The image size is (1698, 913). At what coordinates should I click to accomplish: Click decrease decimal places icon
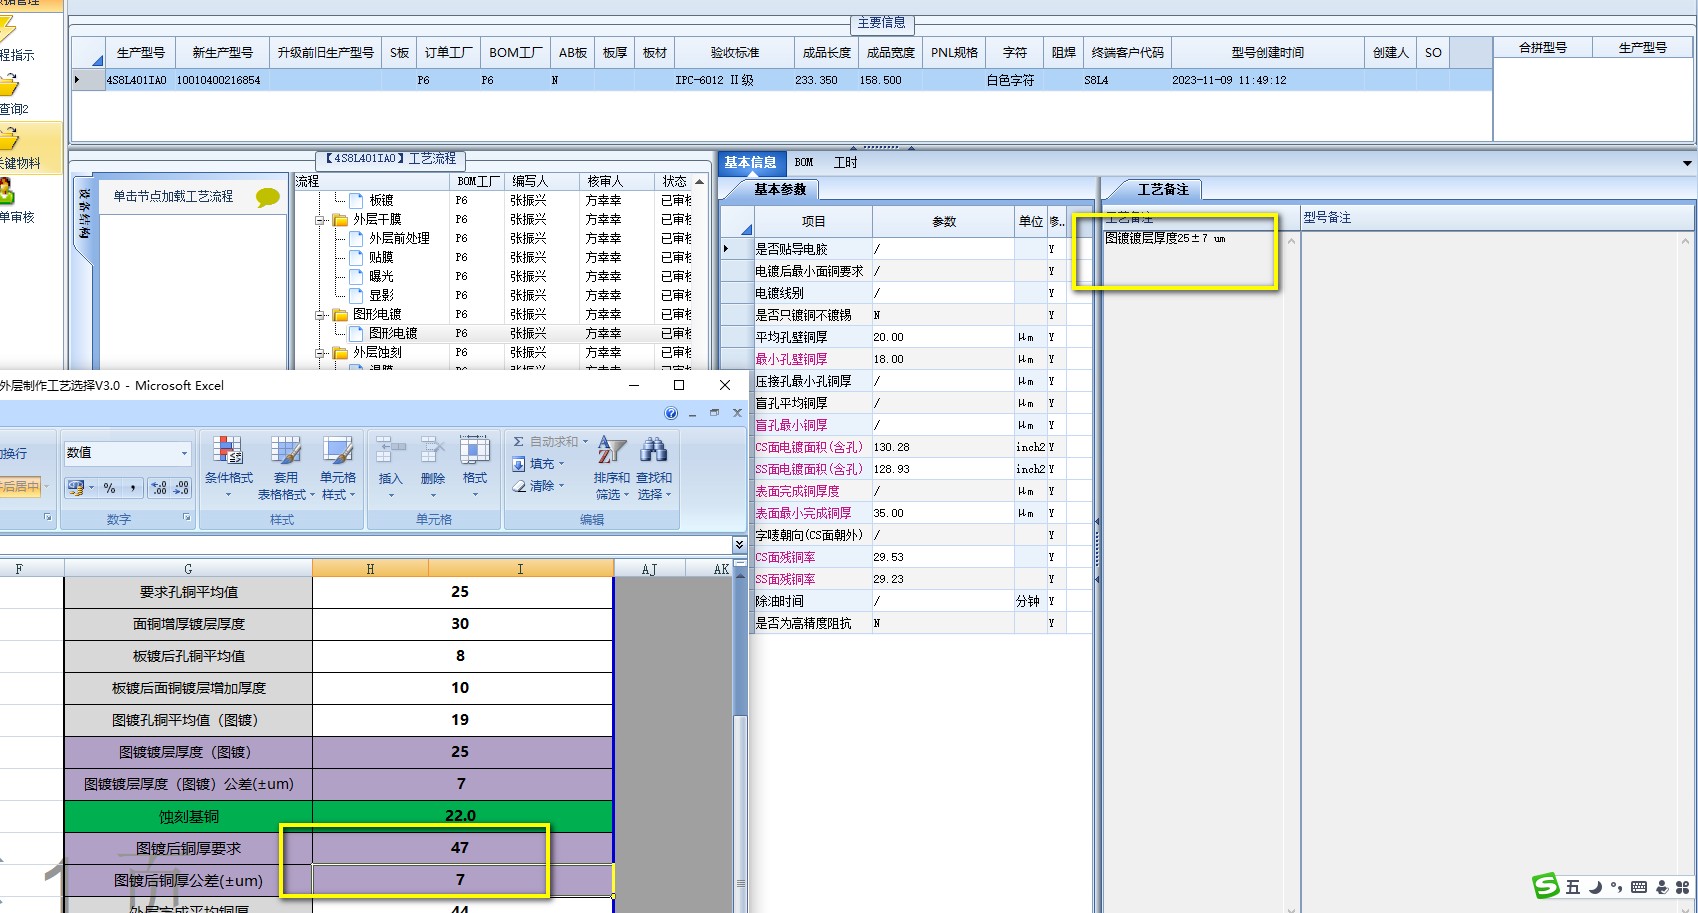click(181, 488)
